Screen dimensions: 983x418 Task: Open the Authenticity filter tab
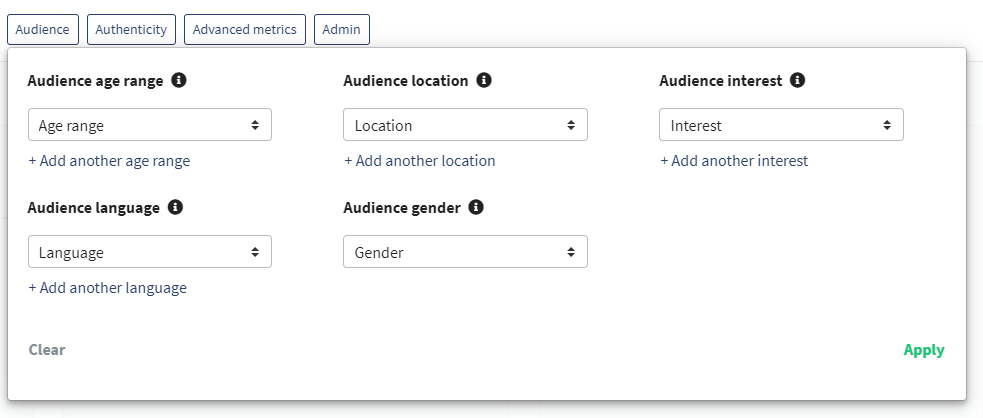[131, 30]
